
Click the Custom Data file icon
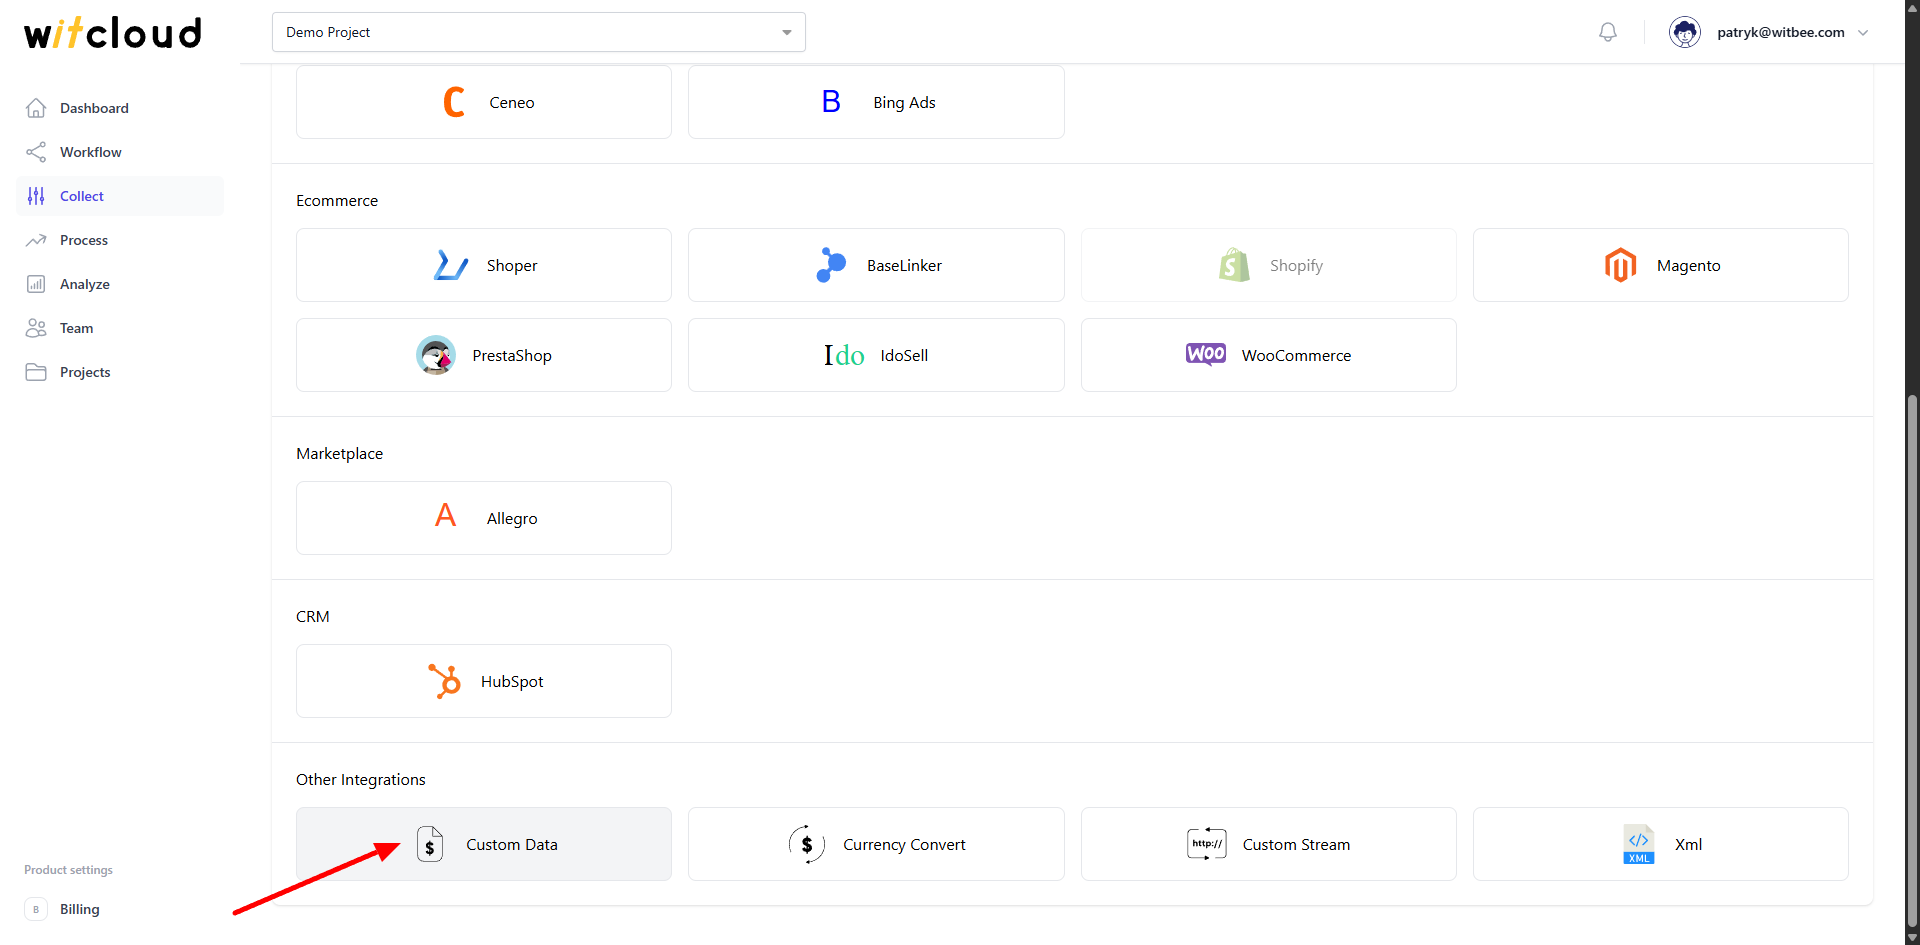430,844
